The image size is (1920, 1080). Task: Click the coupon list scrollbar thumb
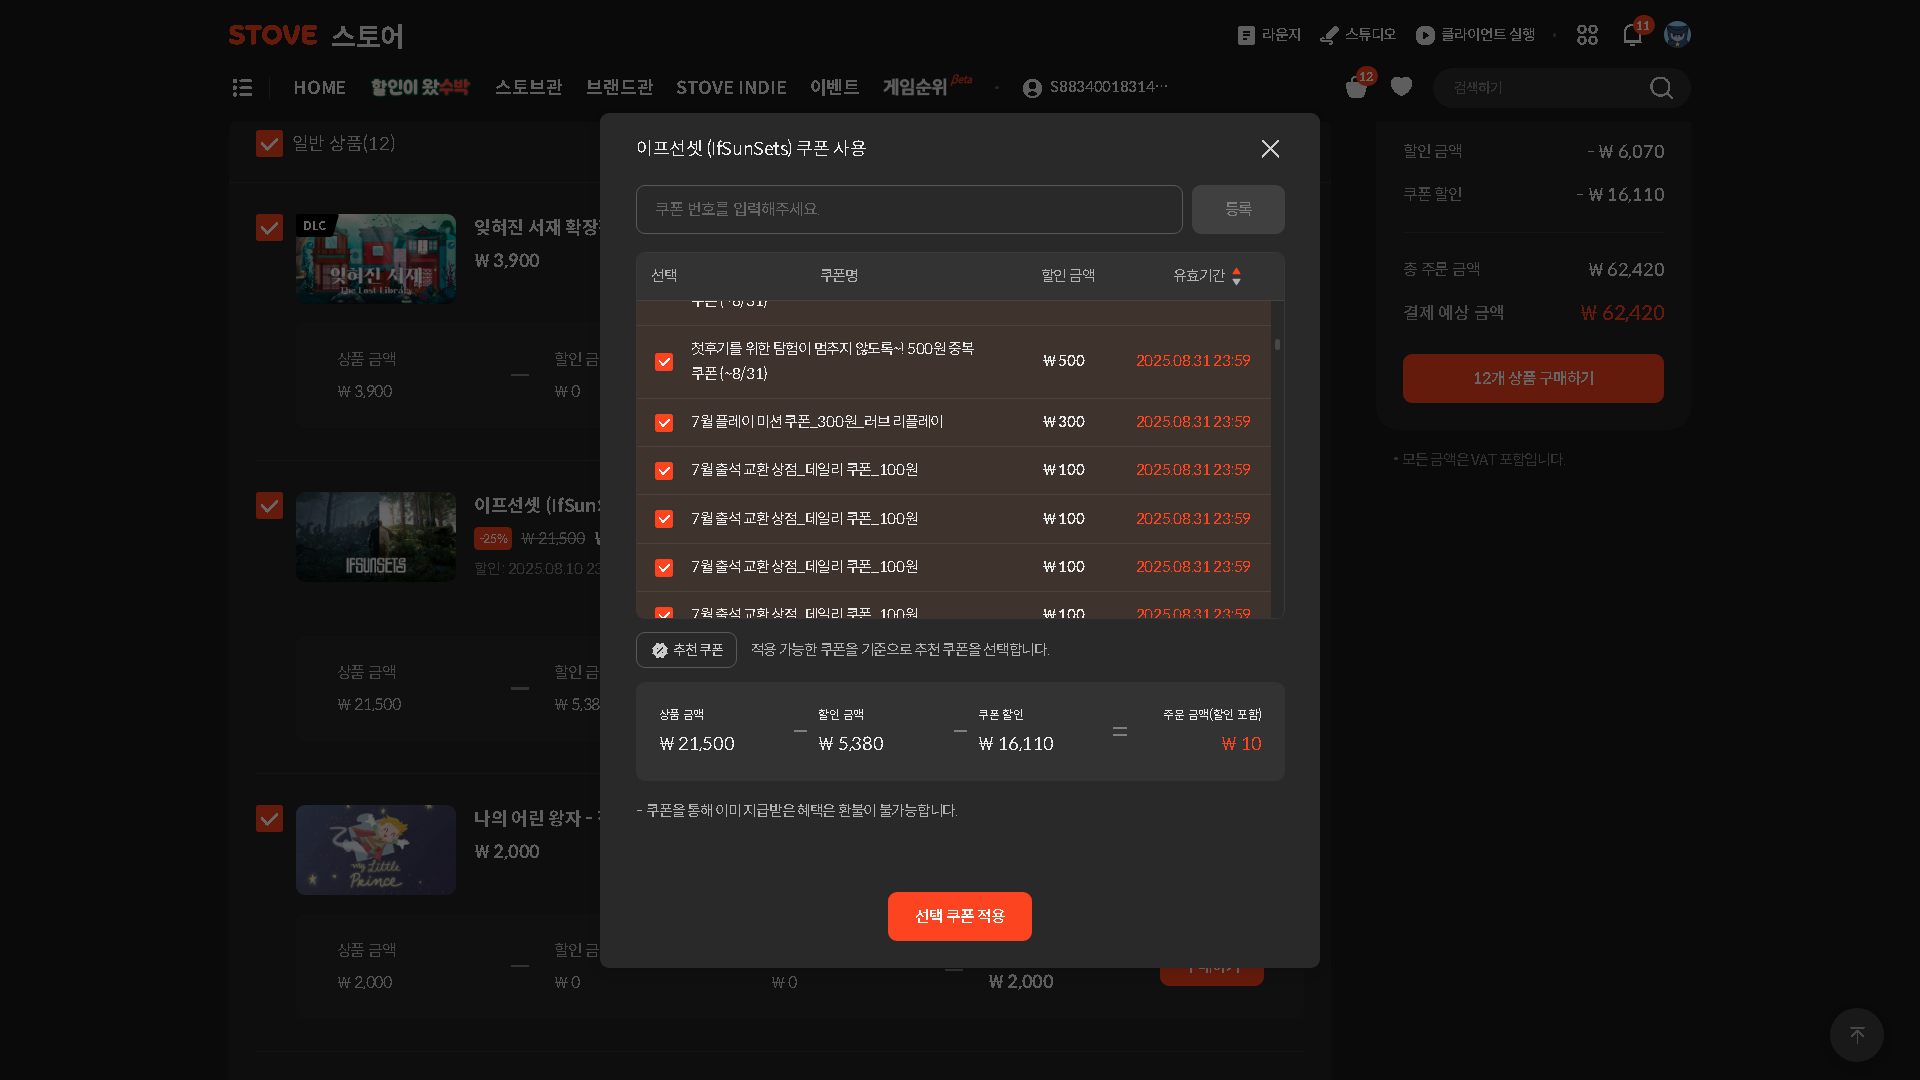click(1277, 344)
